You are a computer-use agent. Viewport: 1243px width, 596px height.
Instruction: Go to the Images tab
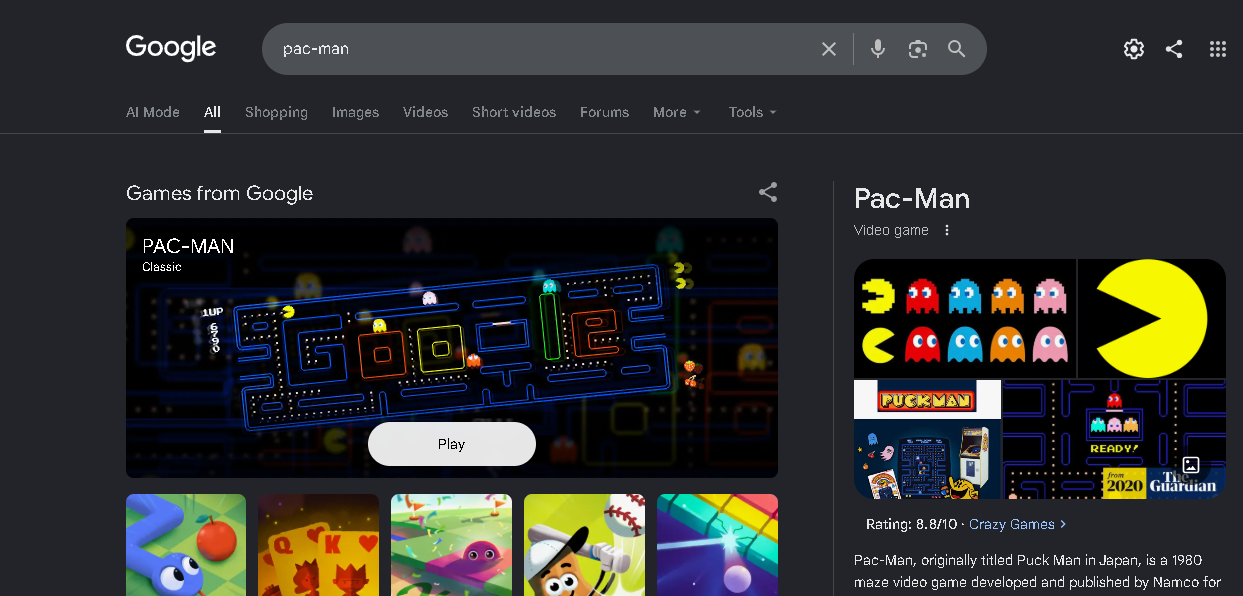pyautogui.click(x=355, y=112)
